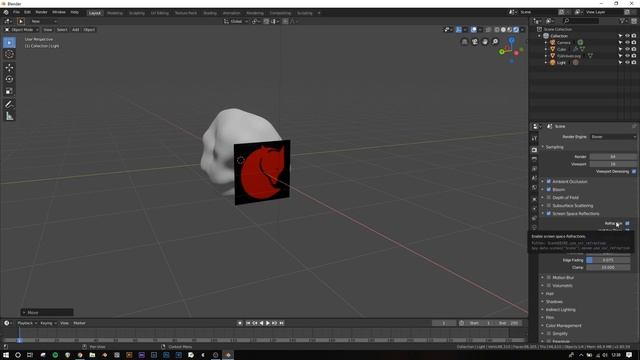Screen dimensions: 640x360
Task: Click the Light object icon in outliner
Action: pyautogui.click(x=553, y=62)
